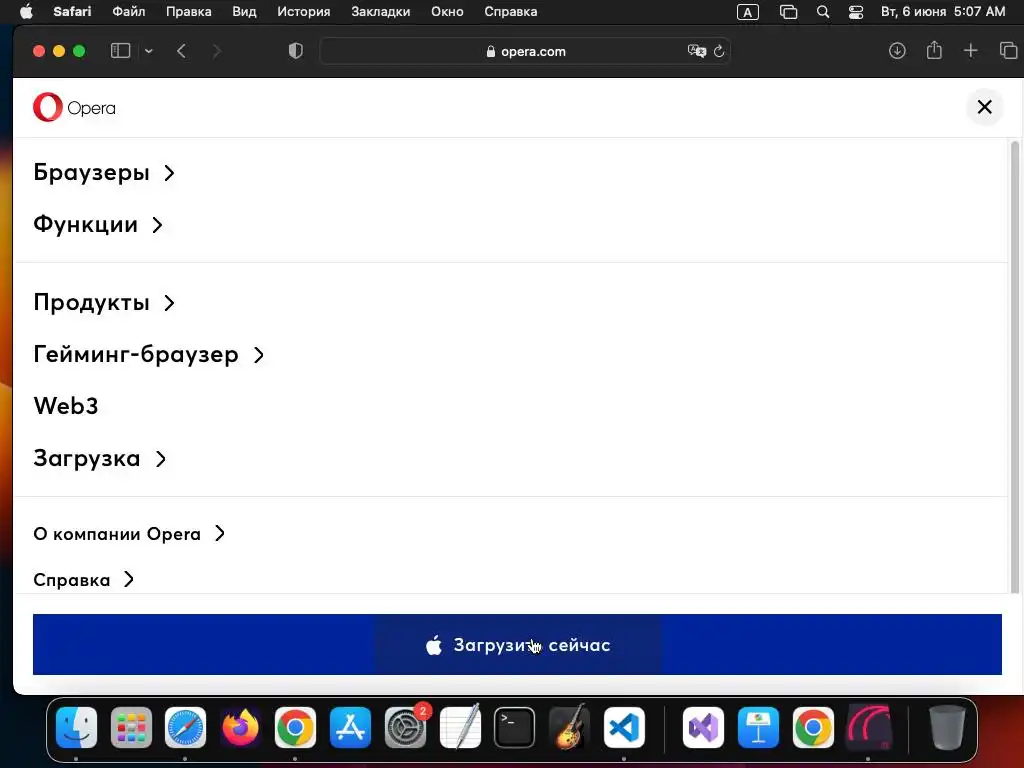Expand the Продукты menu section
Screen dimensions: 1024x768
point(104,302)
